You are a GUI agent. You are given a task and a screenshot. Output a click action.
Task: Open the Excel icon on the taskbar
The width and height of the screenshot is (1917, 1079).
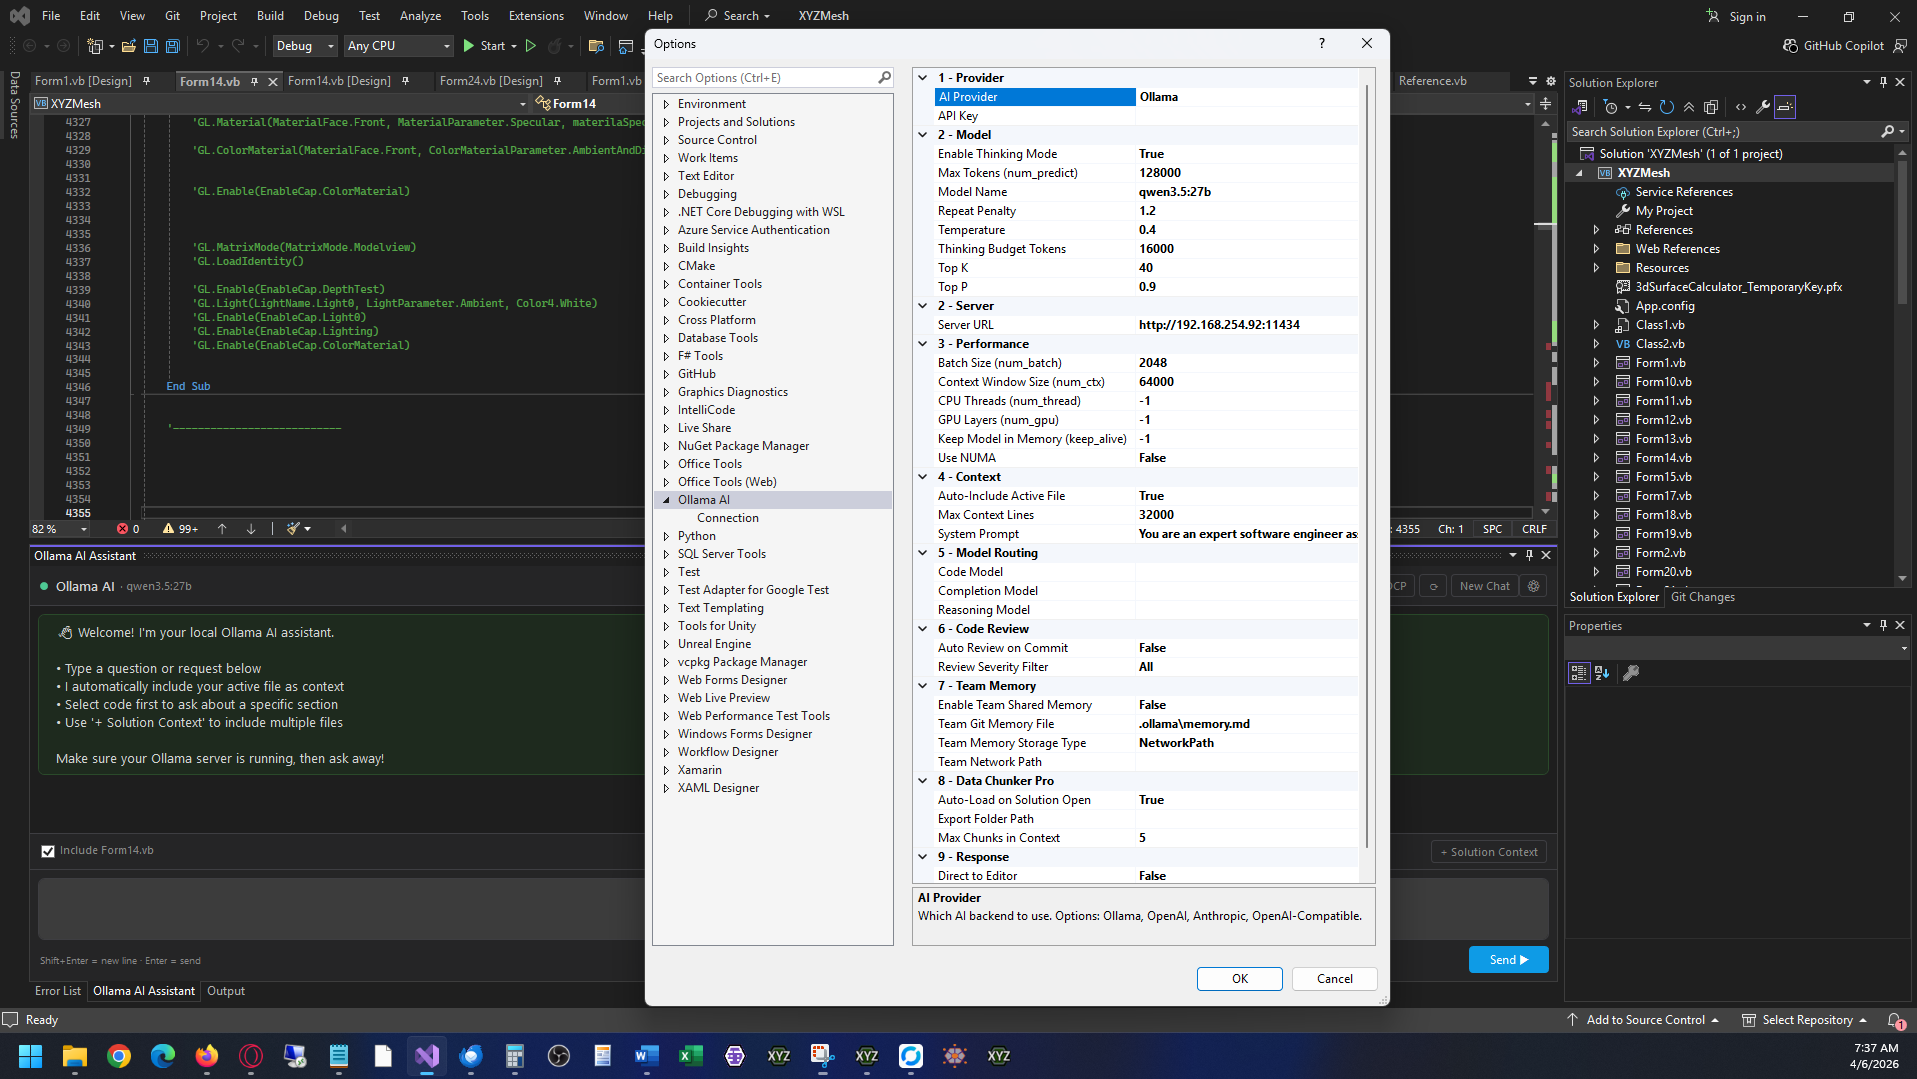point(690,1056)
